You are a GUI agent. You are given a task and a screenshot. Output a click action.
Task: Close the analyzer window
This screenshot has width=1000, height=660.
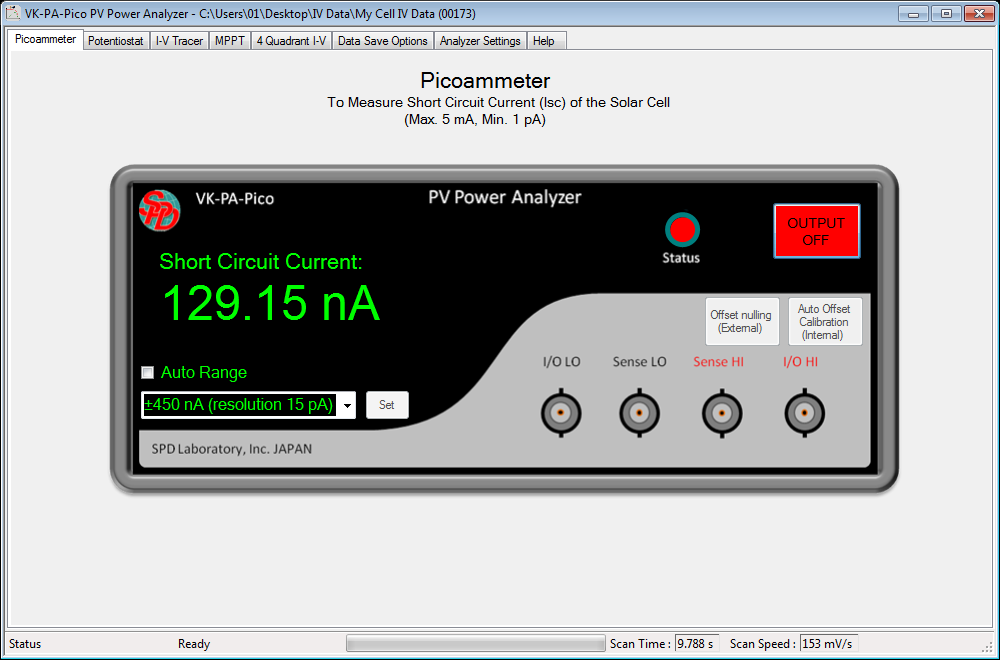point(980,13)
